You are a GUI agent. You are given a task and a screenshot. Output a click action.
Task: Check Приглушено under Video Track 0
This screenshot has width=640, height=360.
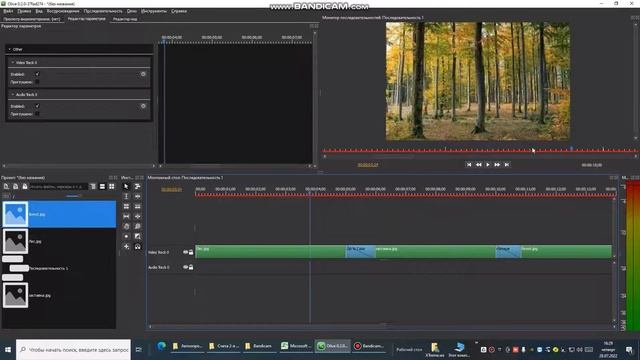(37, 82)
